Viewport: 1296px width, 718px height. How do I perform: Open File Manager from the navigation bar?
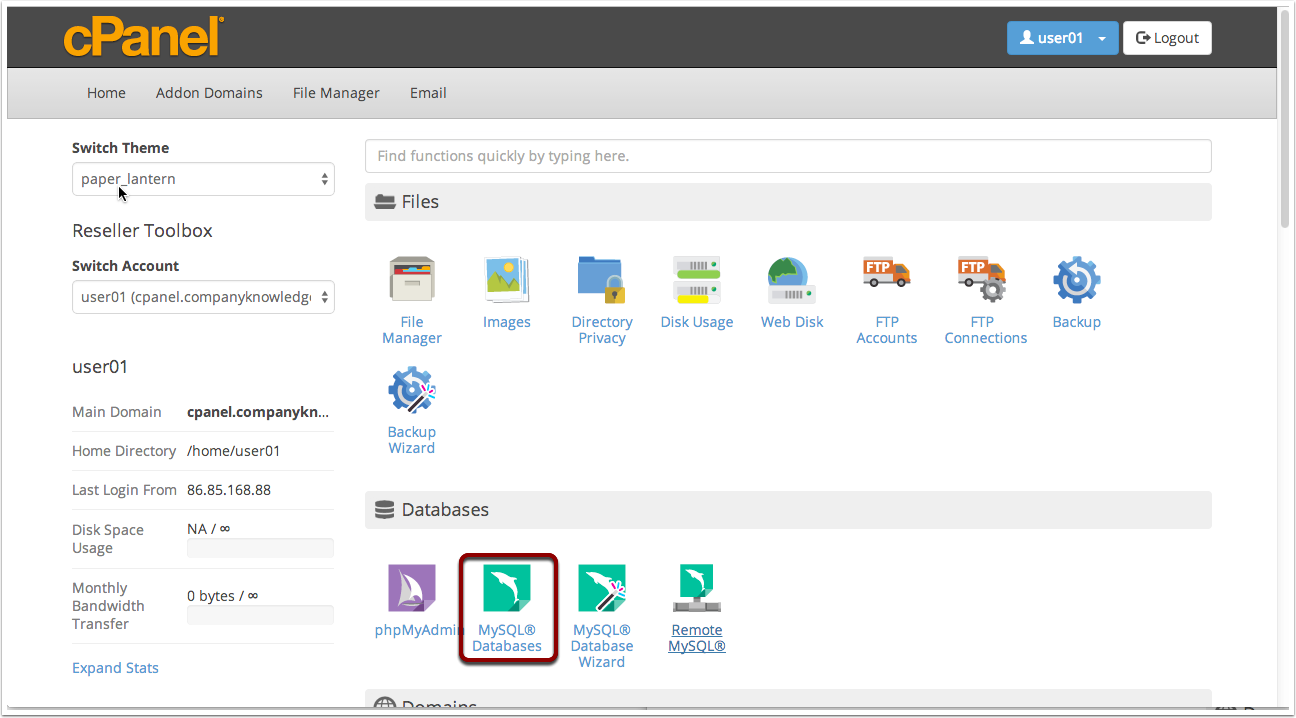coord(336,93)
